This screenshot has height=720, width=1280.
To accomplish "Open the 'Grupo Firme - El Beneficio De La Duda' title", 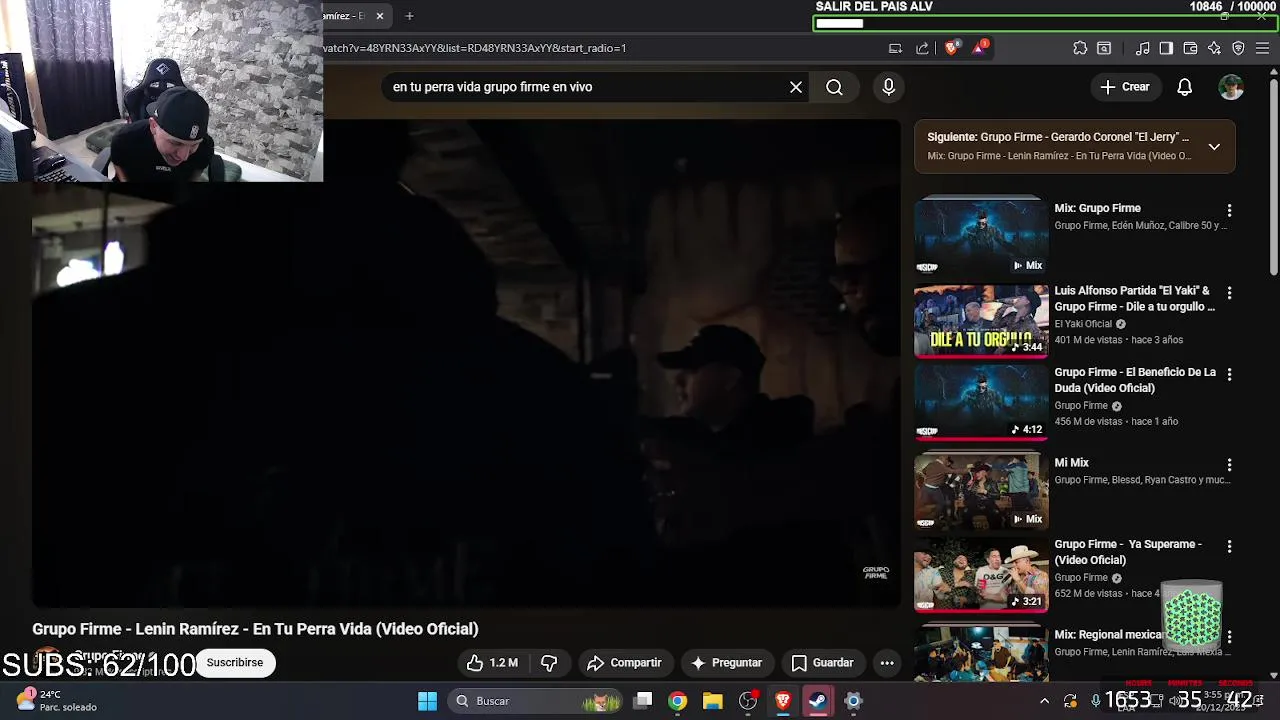I will click(1135, 380).
